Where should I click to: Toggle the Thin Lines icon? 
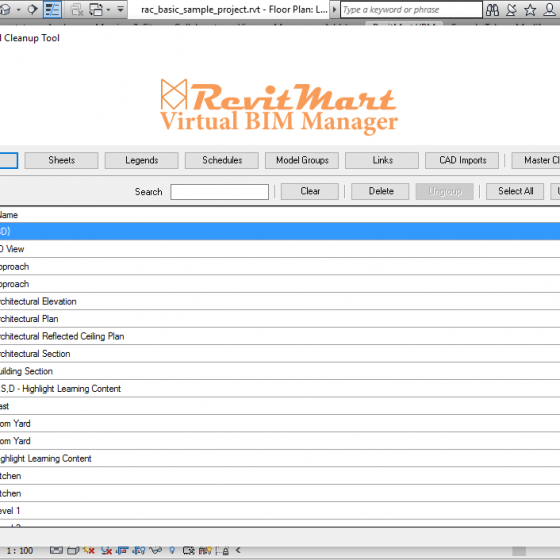pyautogui.click(x=52, y=10)
